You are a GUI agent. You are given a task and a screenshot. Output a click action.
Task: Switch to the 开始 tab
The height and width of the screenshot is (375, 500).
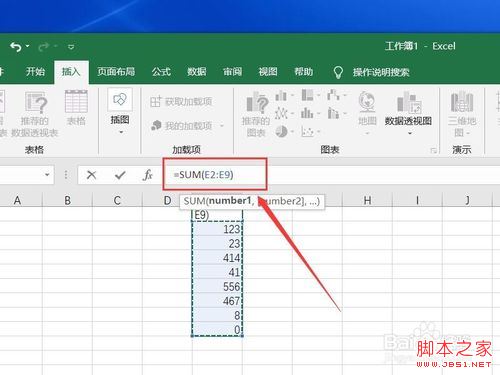[35, 71]
